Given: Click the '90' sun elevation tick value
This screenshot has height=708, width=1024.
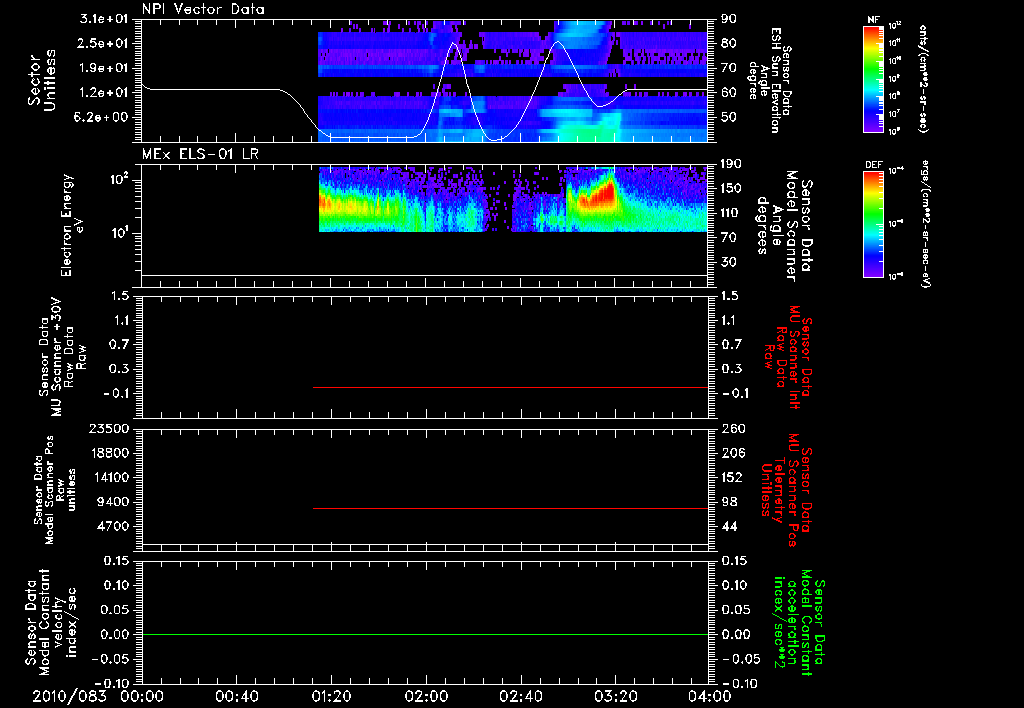Looking at the screenshot, I should point(729,19).
